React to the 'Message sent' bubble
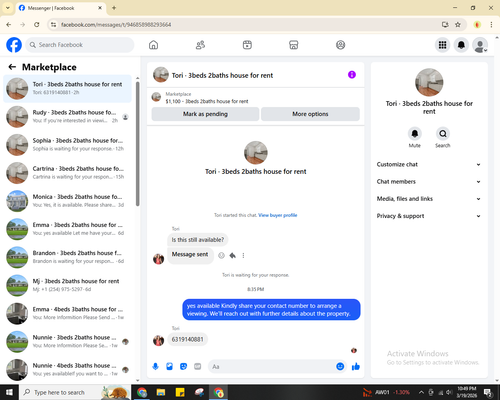Screen dimensions: 500x400 tap(221, 255)
